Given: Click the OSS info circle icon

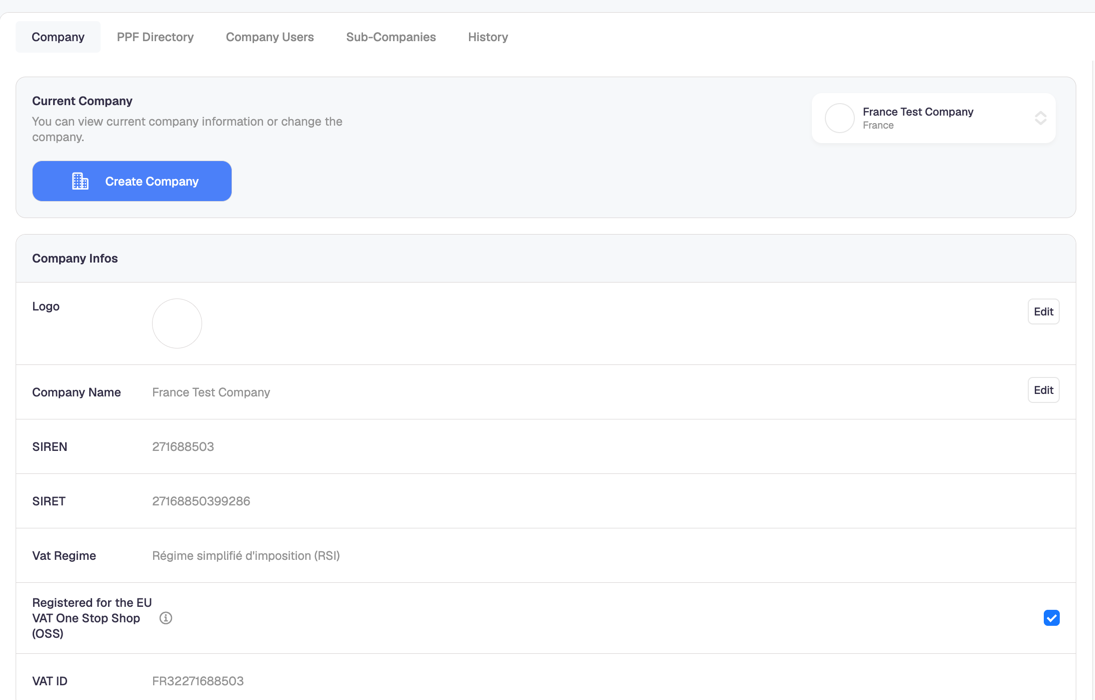Looking at the screenshot, I should click(x=166, y=618).
